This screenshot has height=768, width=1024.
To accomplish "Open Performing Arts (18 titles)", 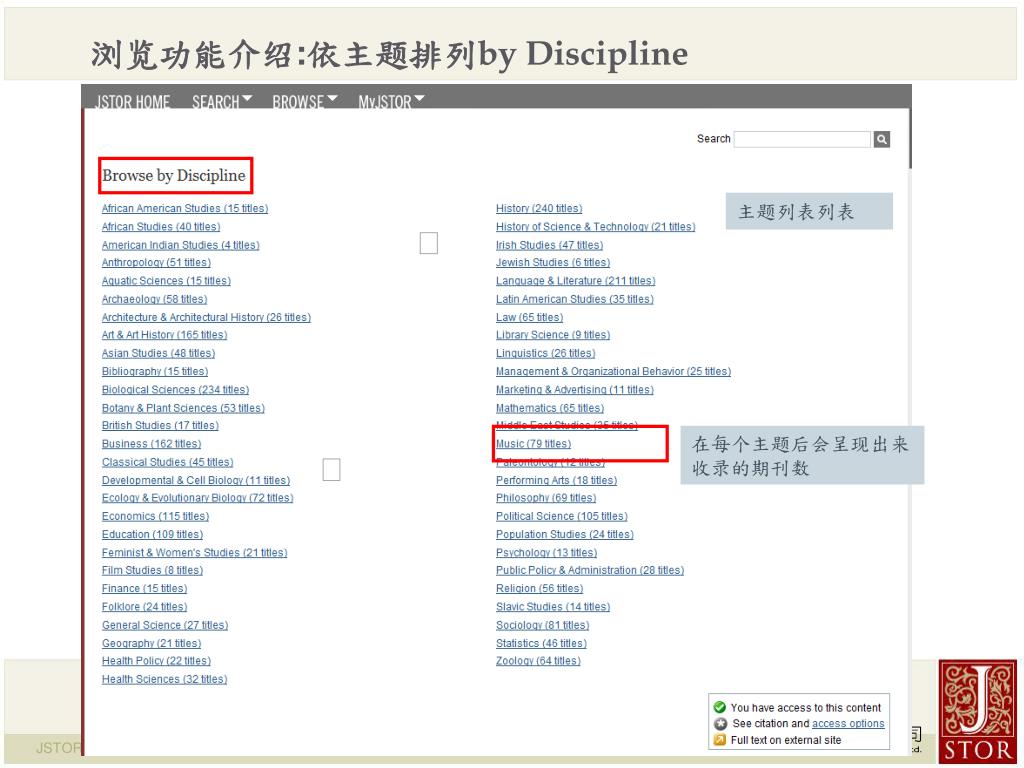I will point(556,481).
